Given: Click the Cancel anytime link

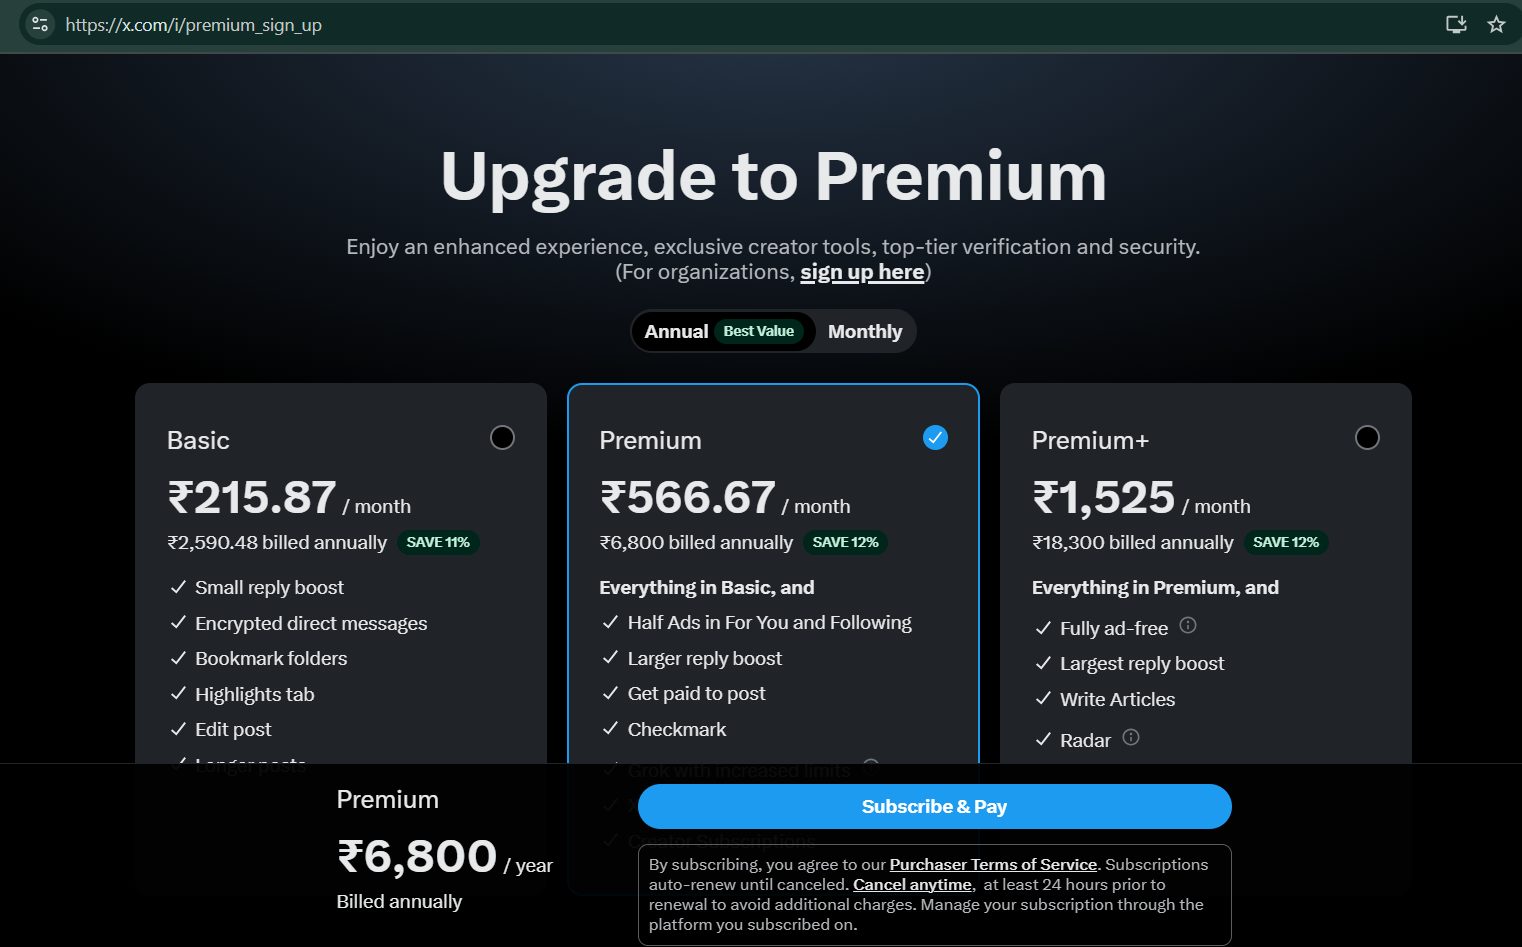Looking at the screenshot, I should click(x=912, y=885).
